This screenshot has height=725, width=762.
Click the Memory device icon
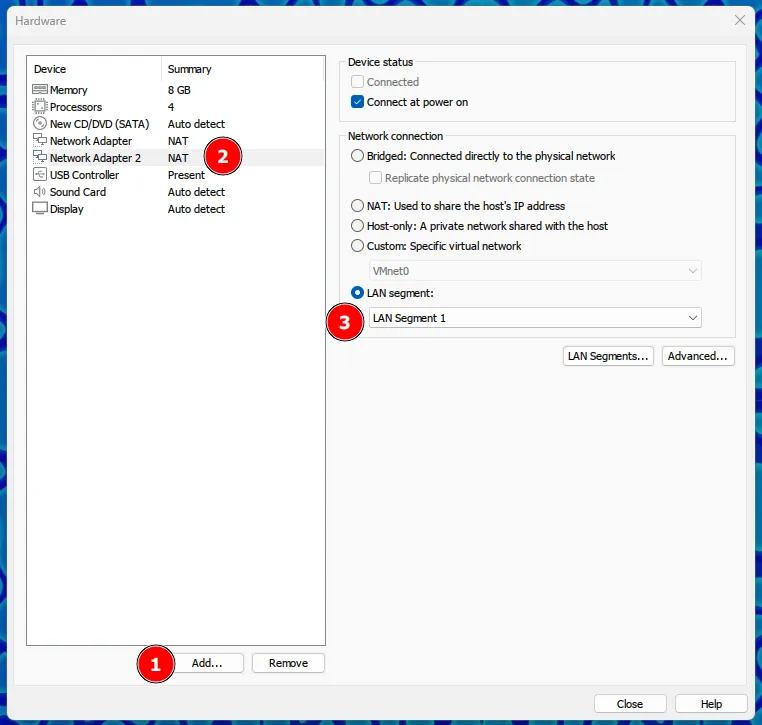tap(40, 90)
